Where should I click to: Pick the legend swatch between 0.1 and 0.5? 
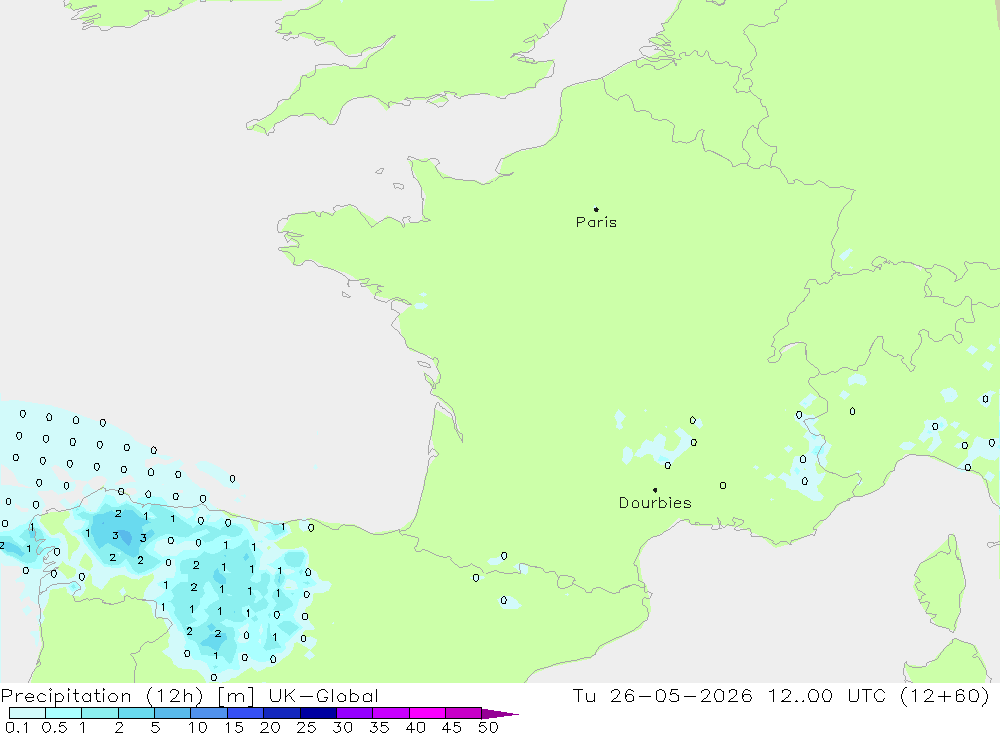(x=27, y=713)
